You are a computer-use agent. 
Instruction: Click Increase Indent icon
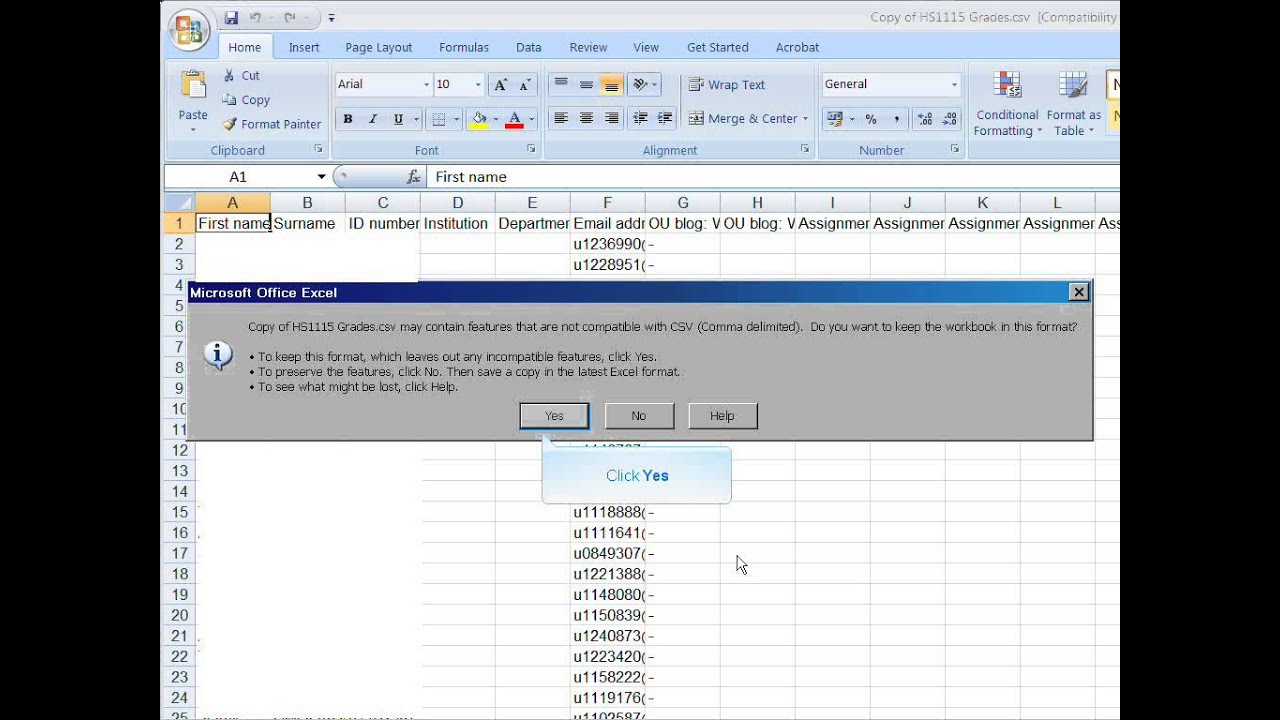point(665,118)
